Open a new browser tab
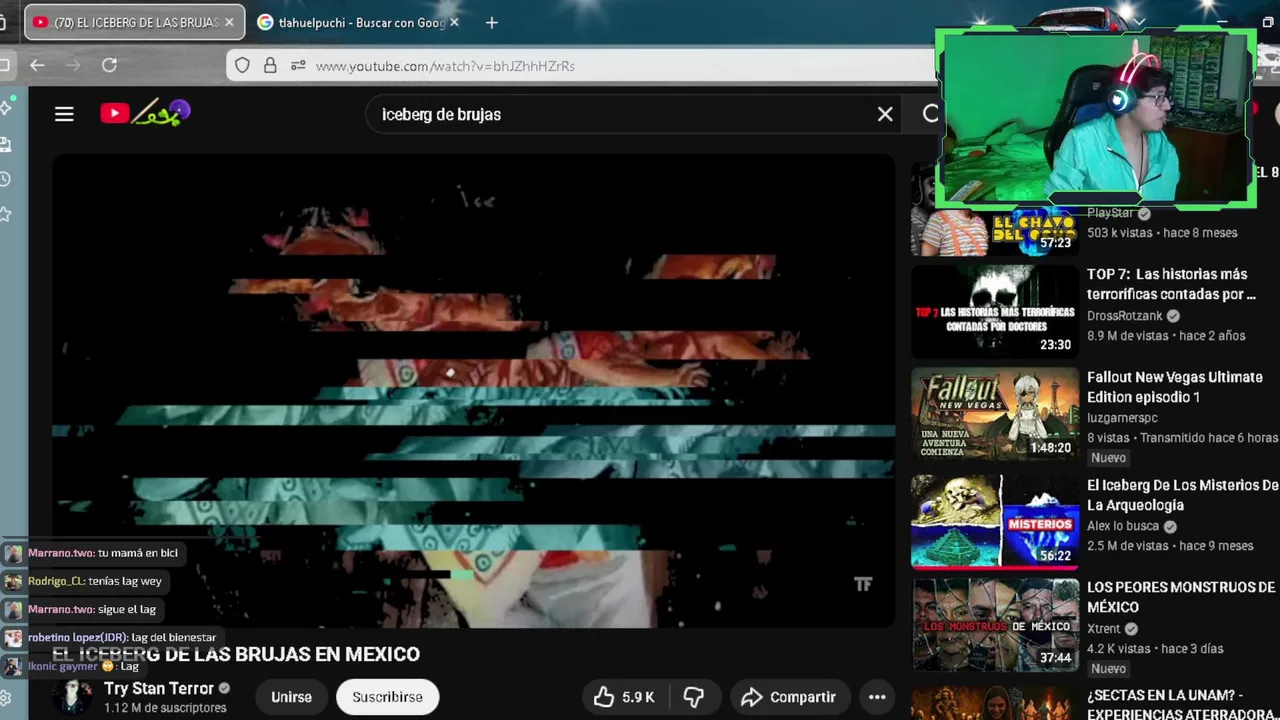Screen dimensions: 1280x720 tap(491, 22)
